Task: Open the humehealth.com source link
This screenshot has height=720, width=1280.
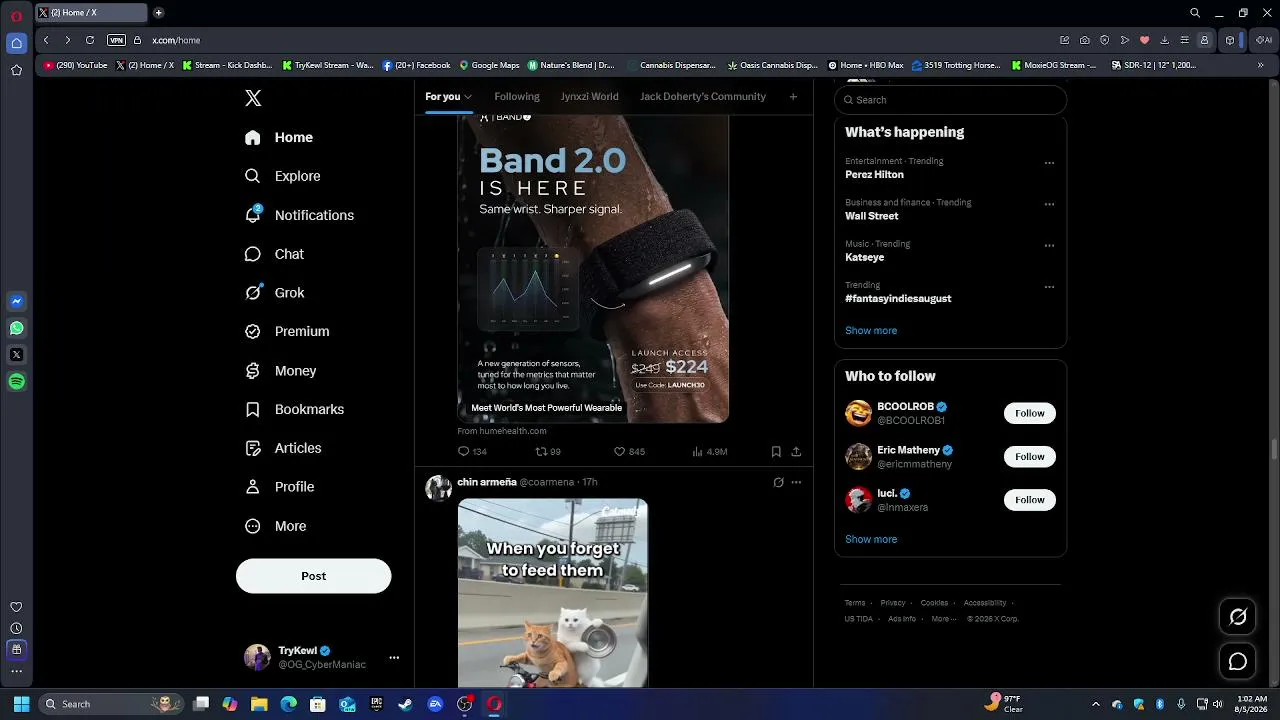Action: point(502,431)
